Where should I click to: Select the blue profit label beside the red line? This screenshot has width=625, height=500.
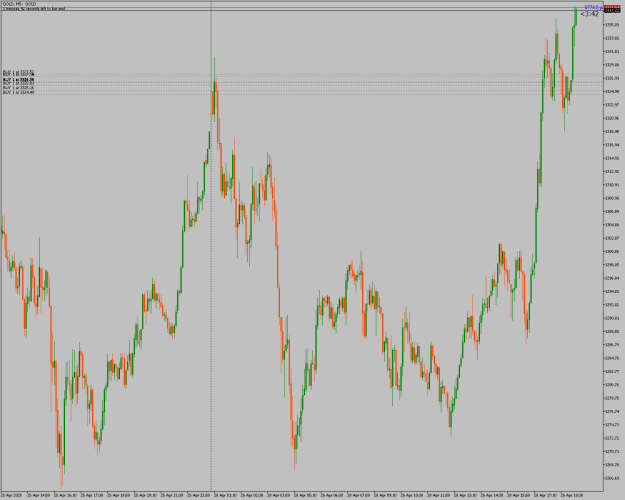tap(594, 7)
